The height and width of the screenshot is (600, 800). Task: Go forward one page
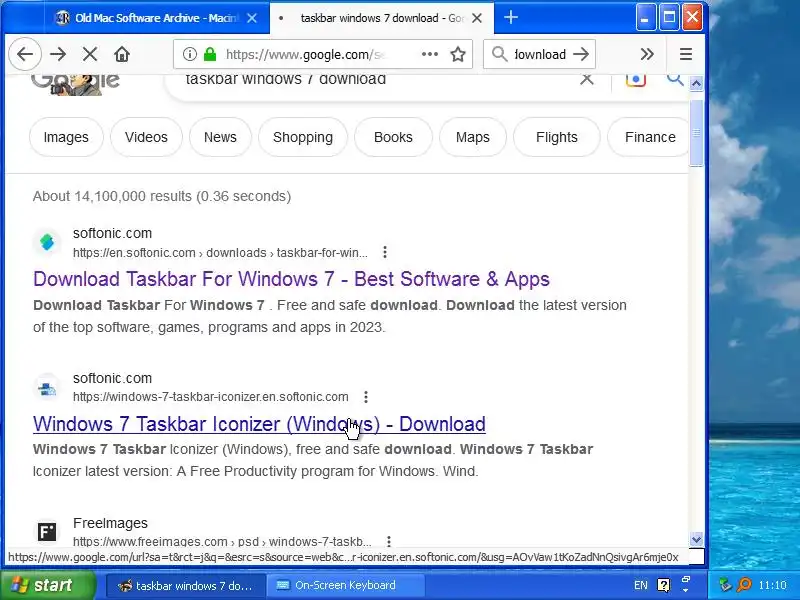pyautogui.click(x=58, y=54)
